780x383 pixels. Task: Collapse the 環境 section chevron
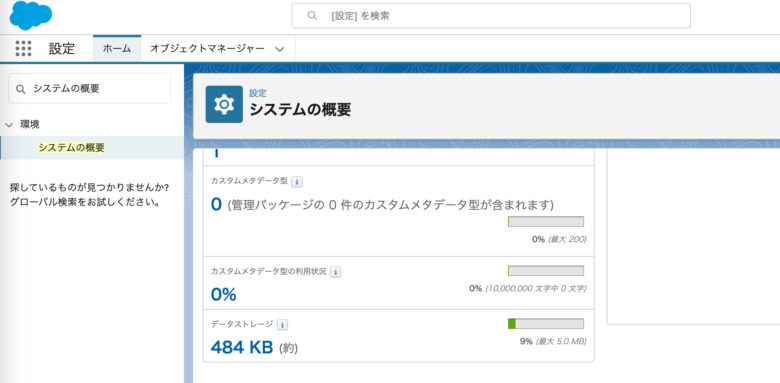click(8, 125)
